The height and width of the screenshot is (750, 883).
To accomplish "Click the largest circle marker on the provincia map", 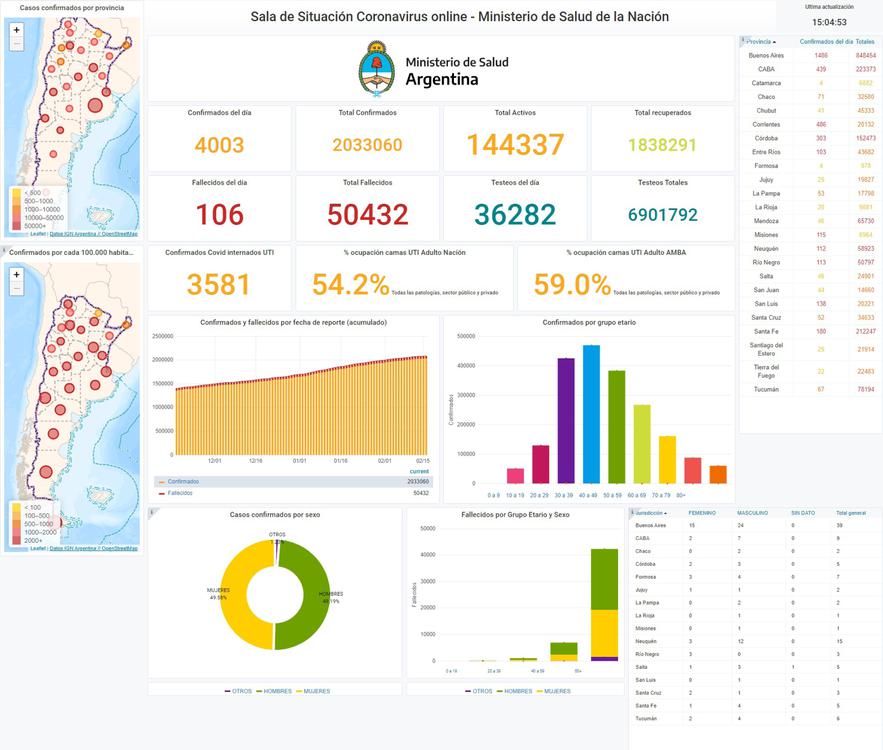I will [x=95, y=105].
